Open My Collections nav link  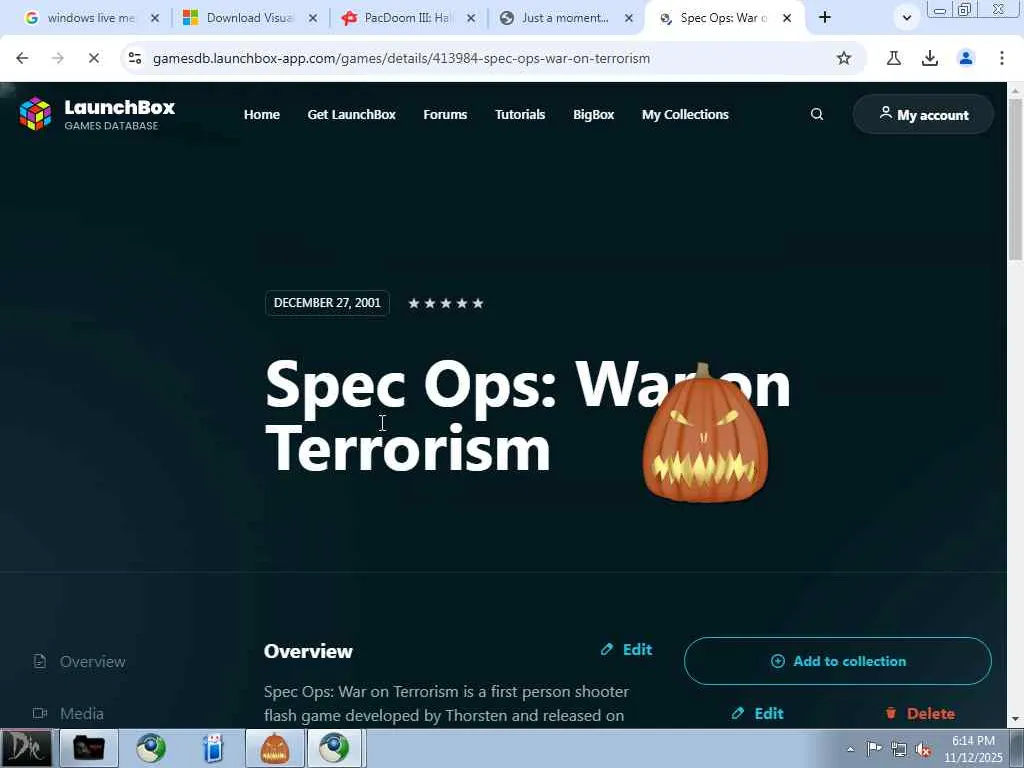click(x=685, y=114)
